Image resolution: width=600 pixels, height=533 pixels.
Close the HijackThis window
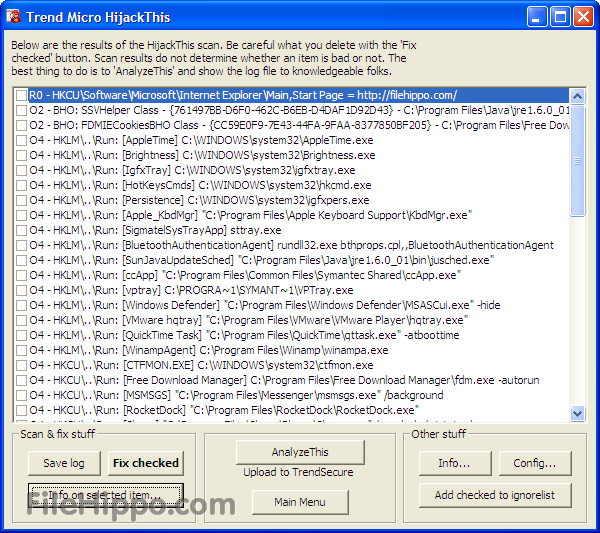[584, 17]
